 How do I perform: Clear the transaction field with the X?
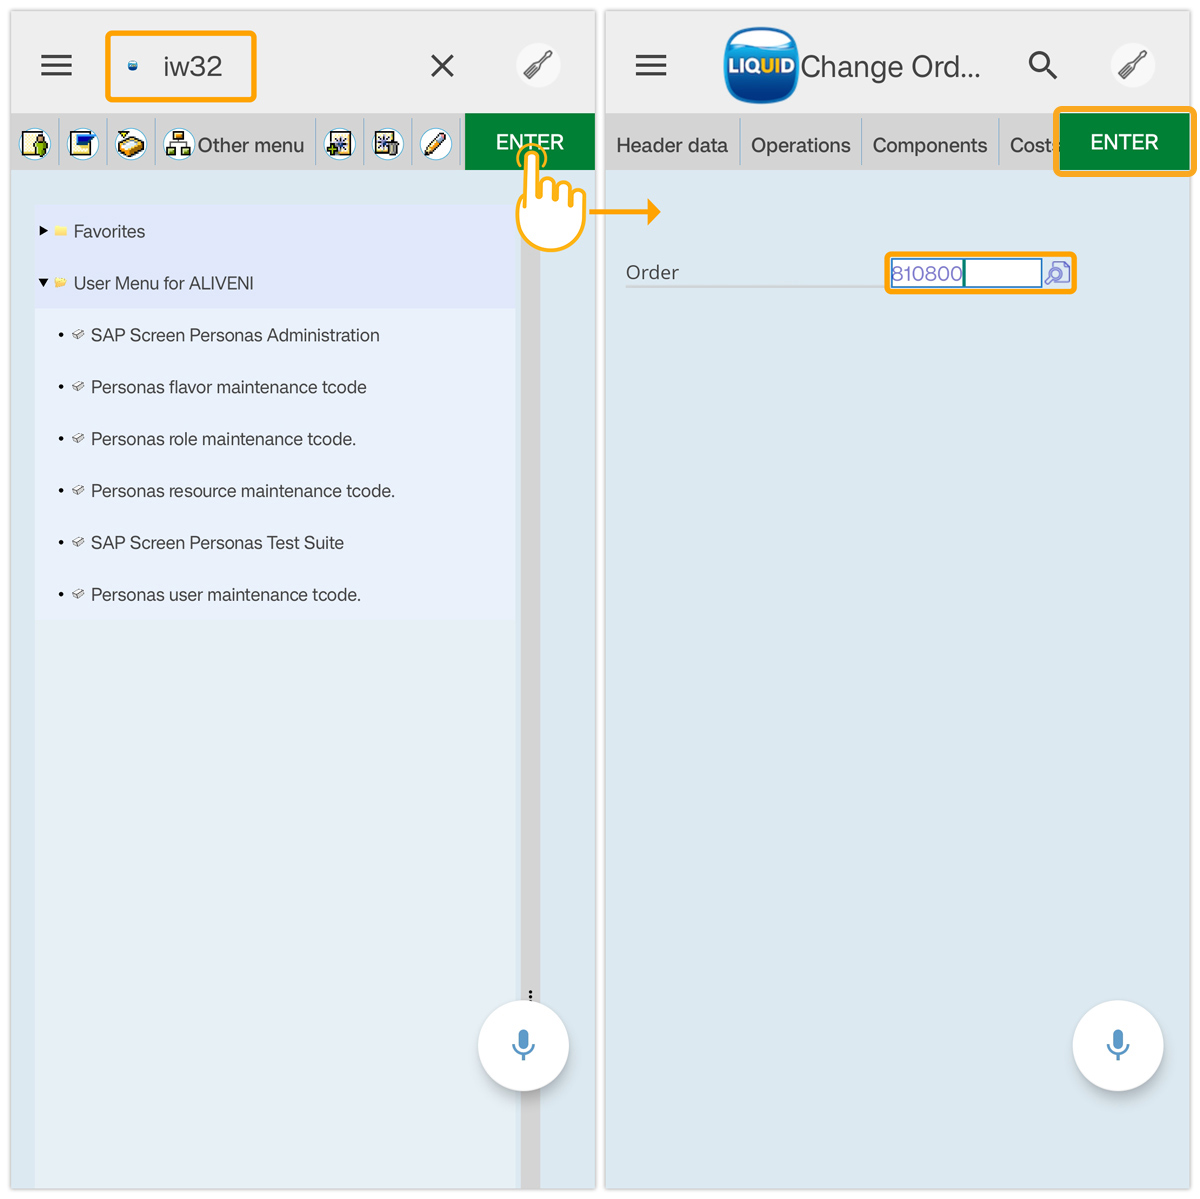pyautogui.click(x=442, y=66)
